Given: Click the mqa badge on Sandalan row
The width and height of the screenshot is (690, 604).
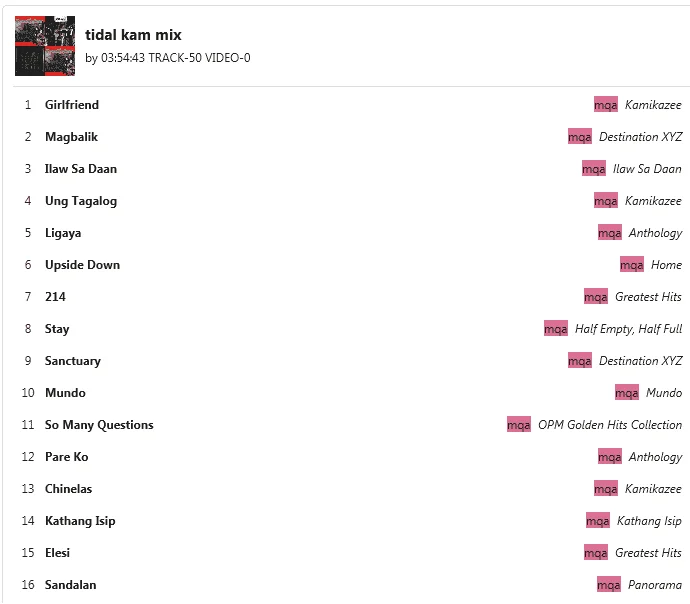Looking at the screenshot, I should point(609,585).
